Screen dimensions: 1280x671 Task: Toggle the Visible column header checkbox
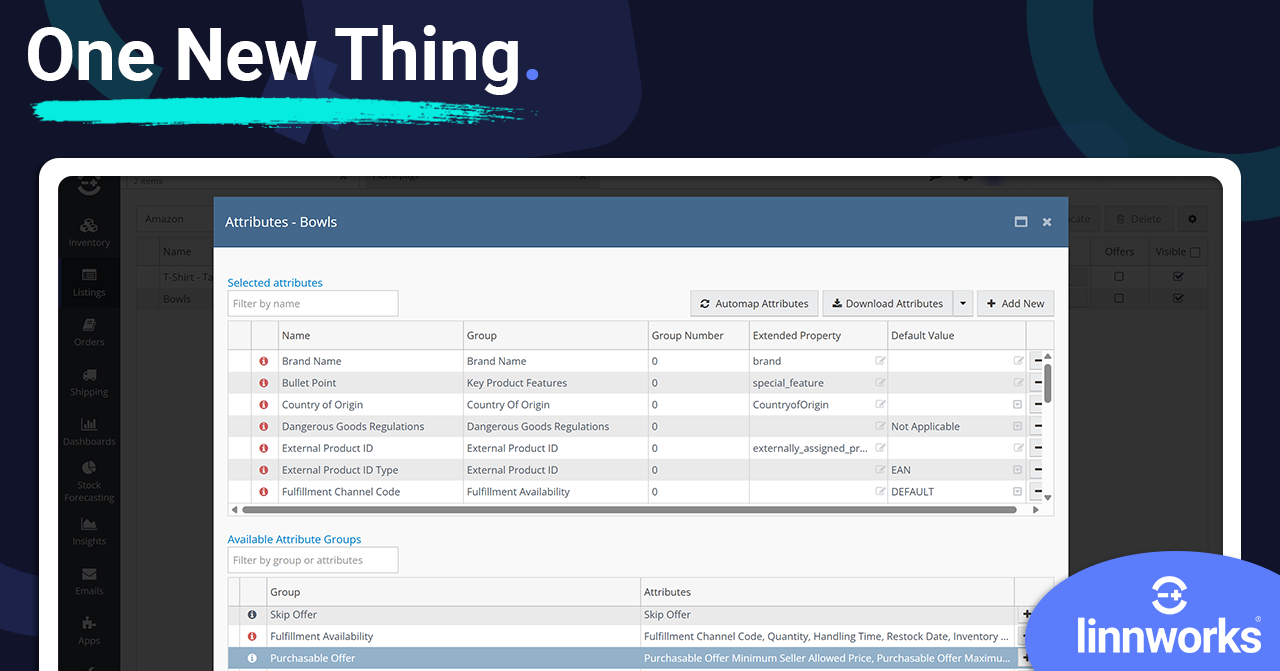[1194, 252]
